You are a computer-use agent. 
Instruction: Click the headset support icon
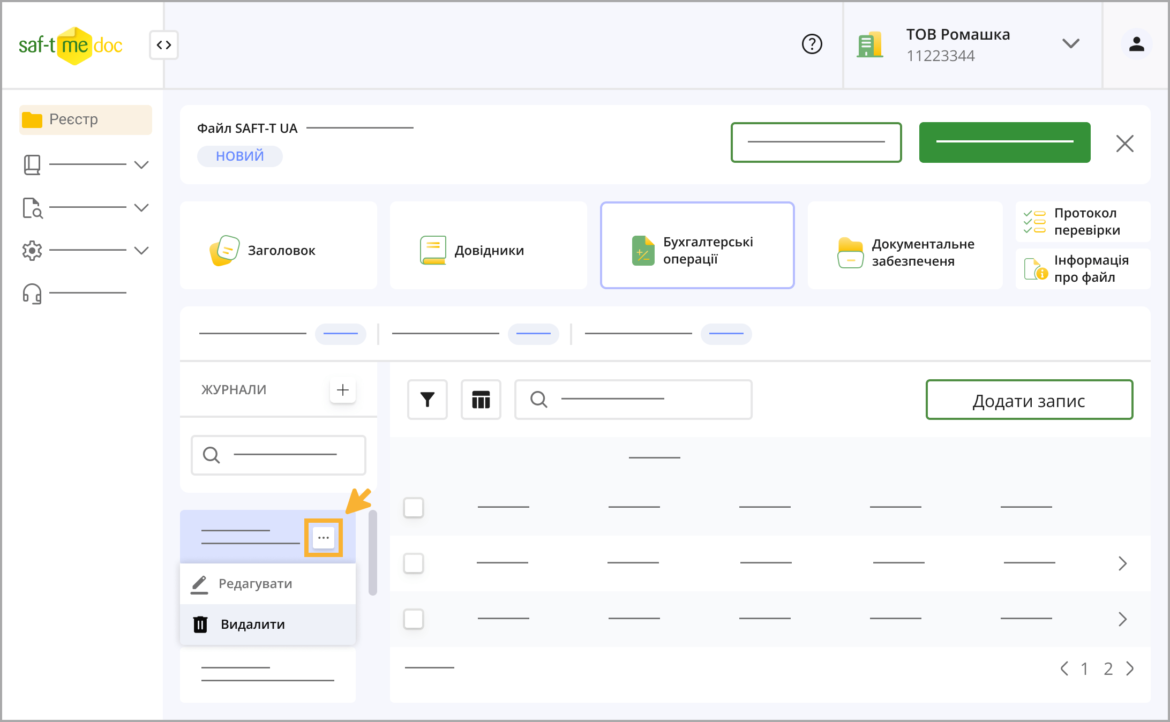(x=32, y=293)
